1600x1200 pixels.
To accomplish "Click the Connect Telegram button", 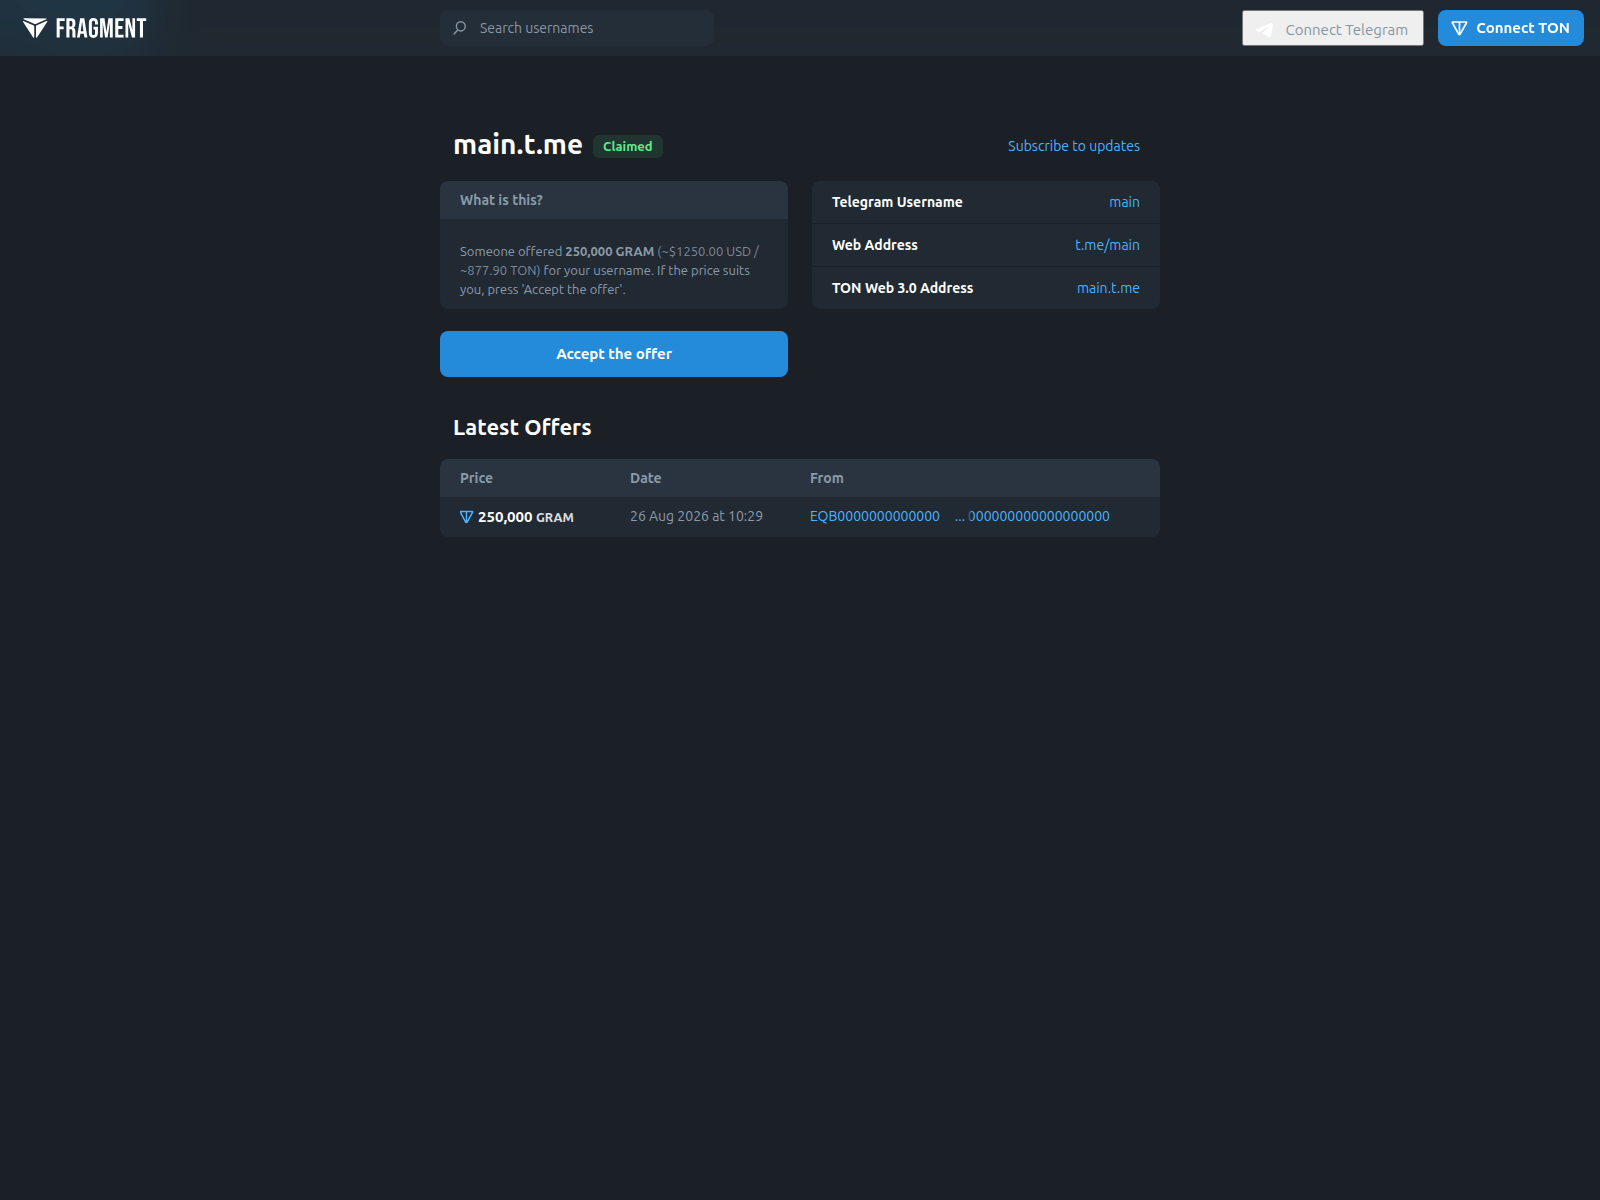I will [1333, 28].
